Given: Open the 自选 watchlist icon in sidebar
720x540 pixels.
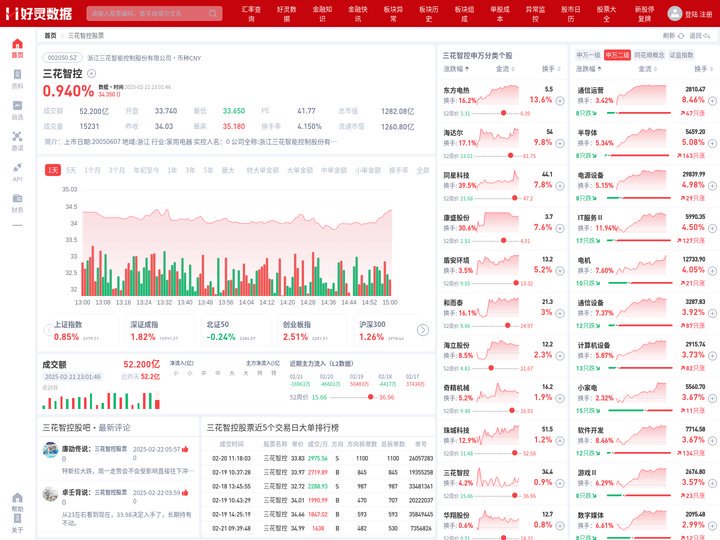Looking at the screenshot, I should [17, 105].
